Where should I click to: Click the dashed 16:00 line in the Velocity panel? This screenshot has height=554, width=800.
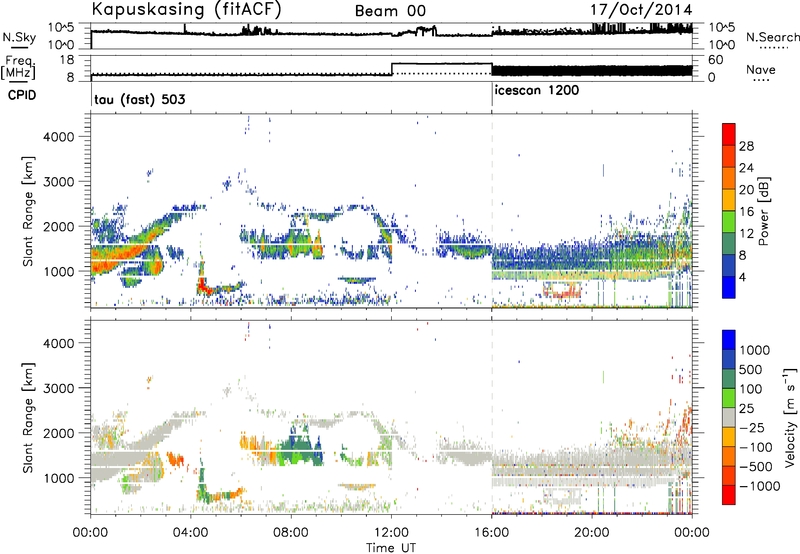pos(492,417)
